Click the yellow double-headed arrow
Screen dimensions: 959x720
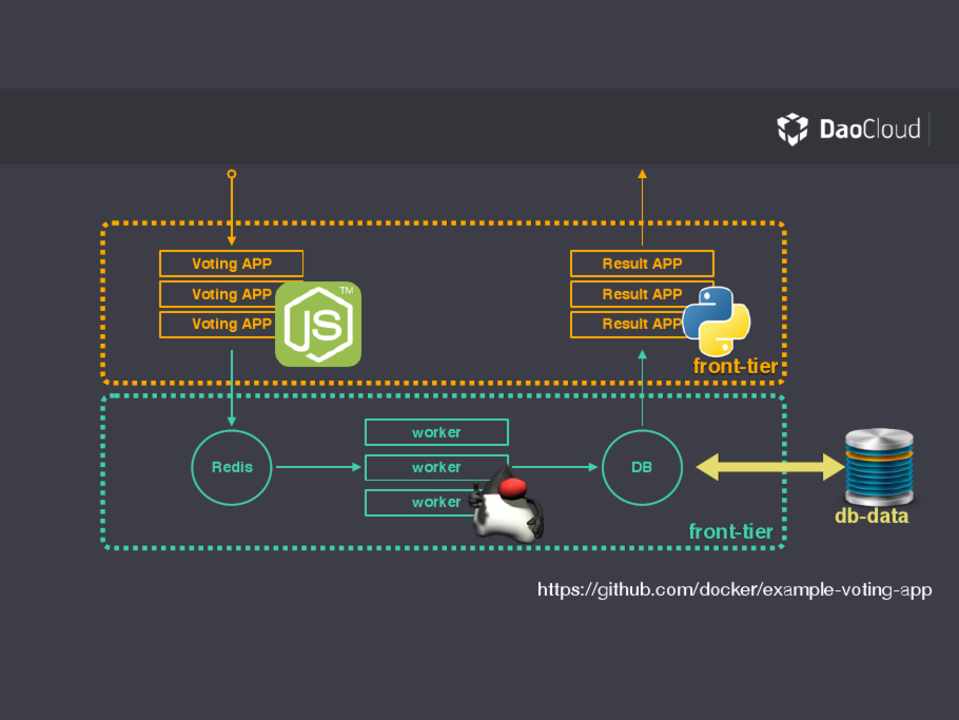point(770,467)
